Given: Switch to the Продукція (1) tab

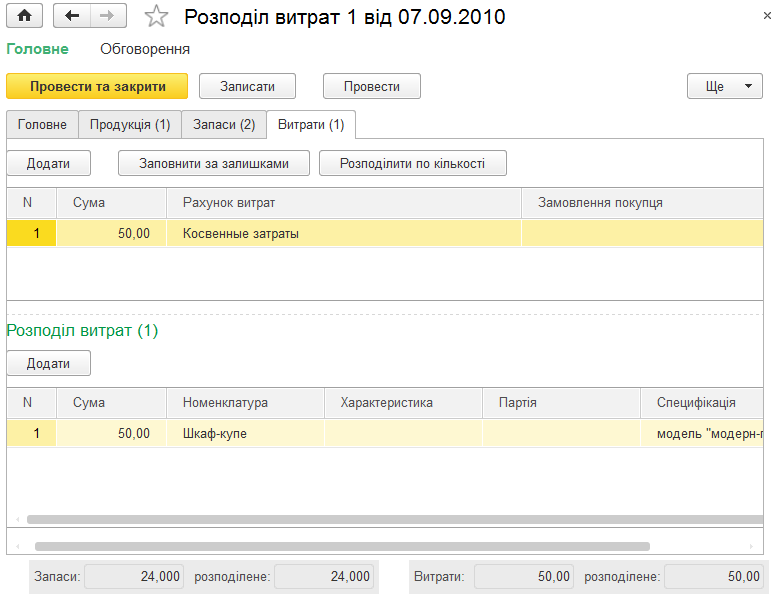Looking at the screenshot, I should click(x=130, y=124).
